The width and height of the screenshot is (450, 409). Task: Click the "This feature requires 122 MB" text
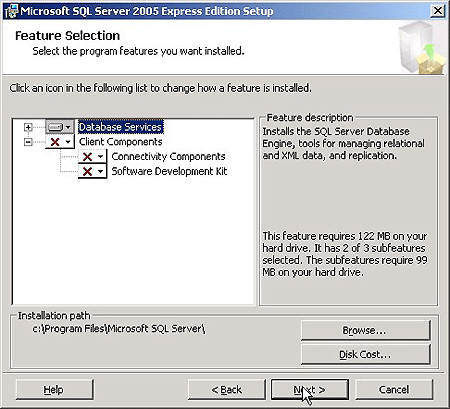[x=345, y=254]
